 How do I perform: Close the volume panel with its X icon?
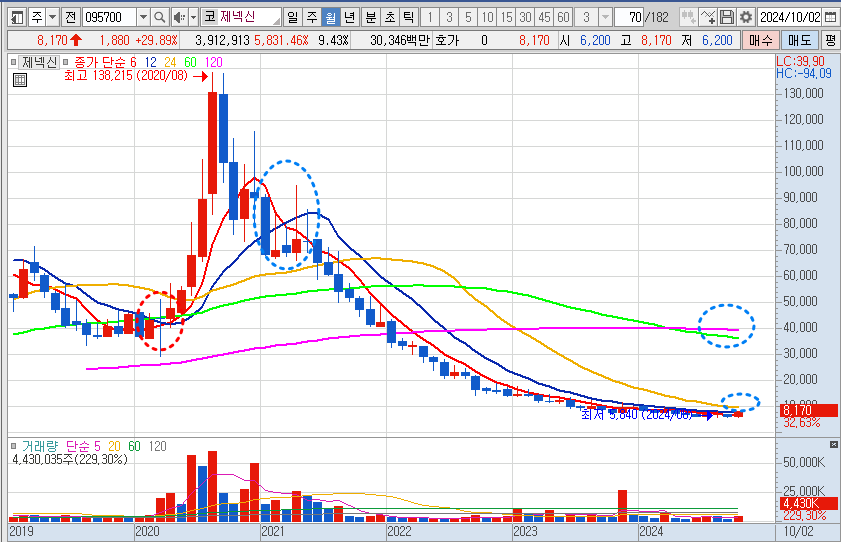[833, 444]
